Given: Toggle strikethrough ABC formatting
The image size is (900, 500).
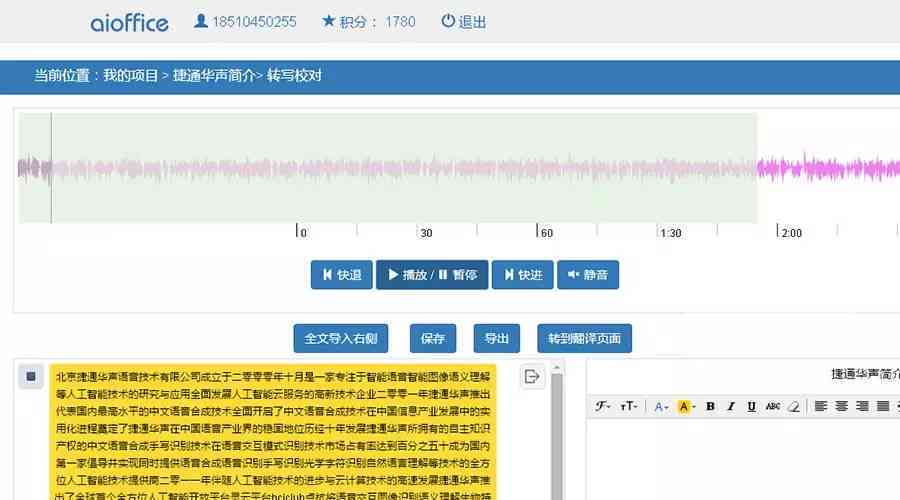Looking at the screenshot, I should point(773,406).
